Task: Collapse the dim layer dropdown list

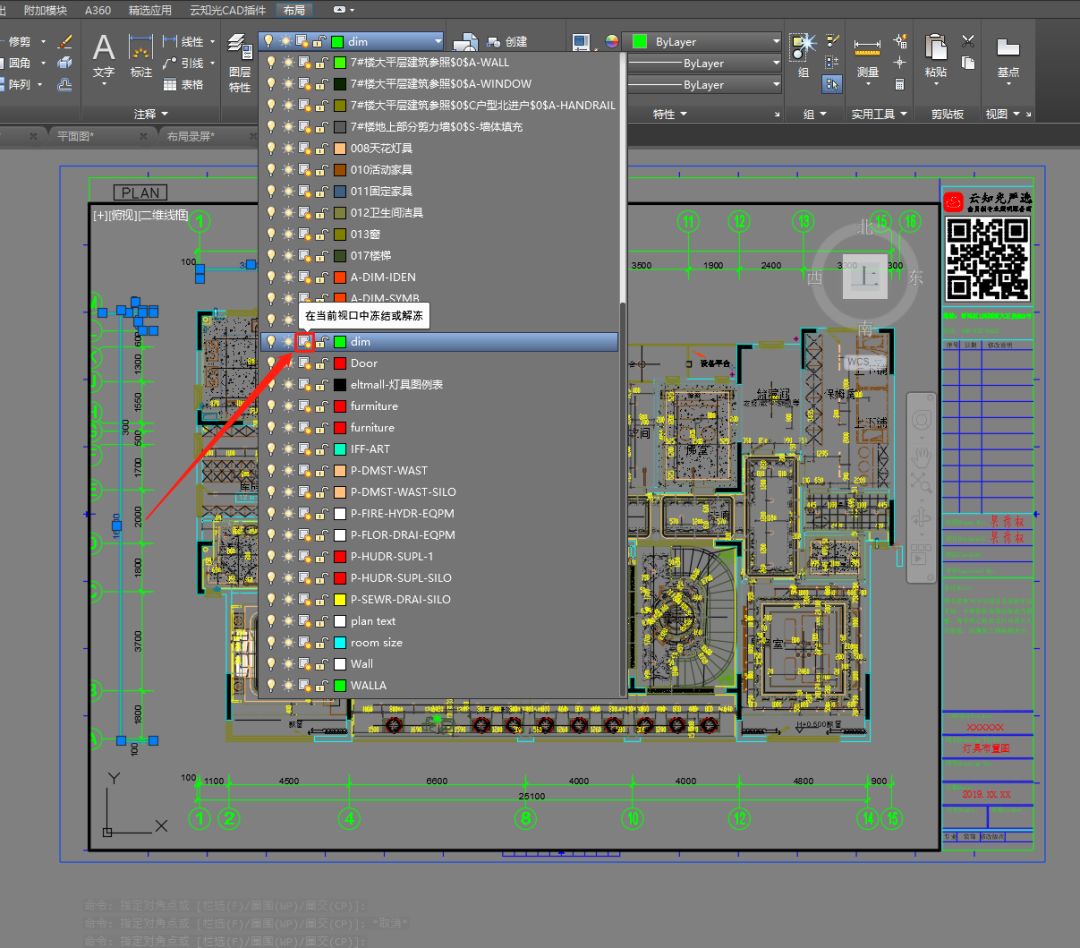Action: [x=437, y=41]
